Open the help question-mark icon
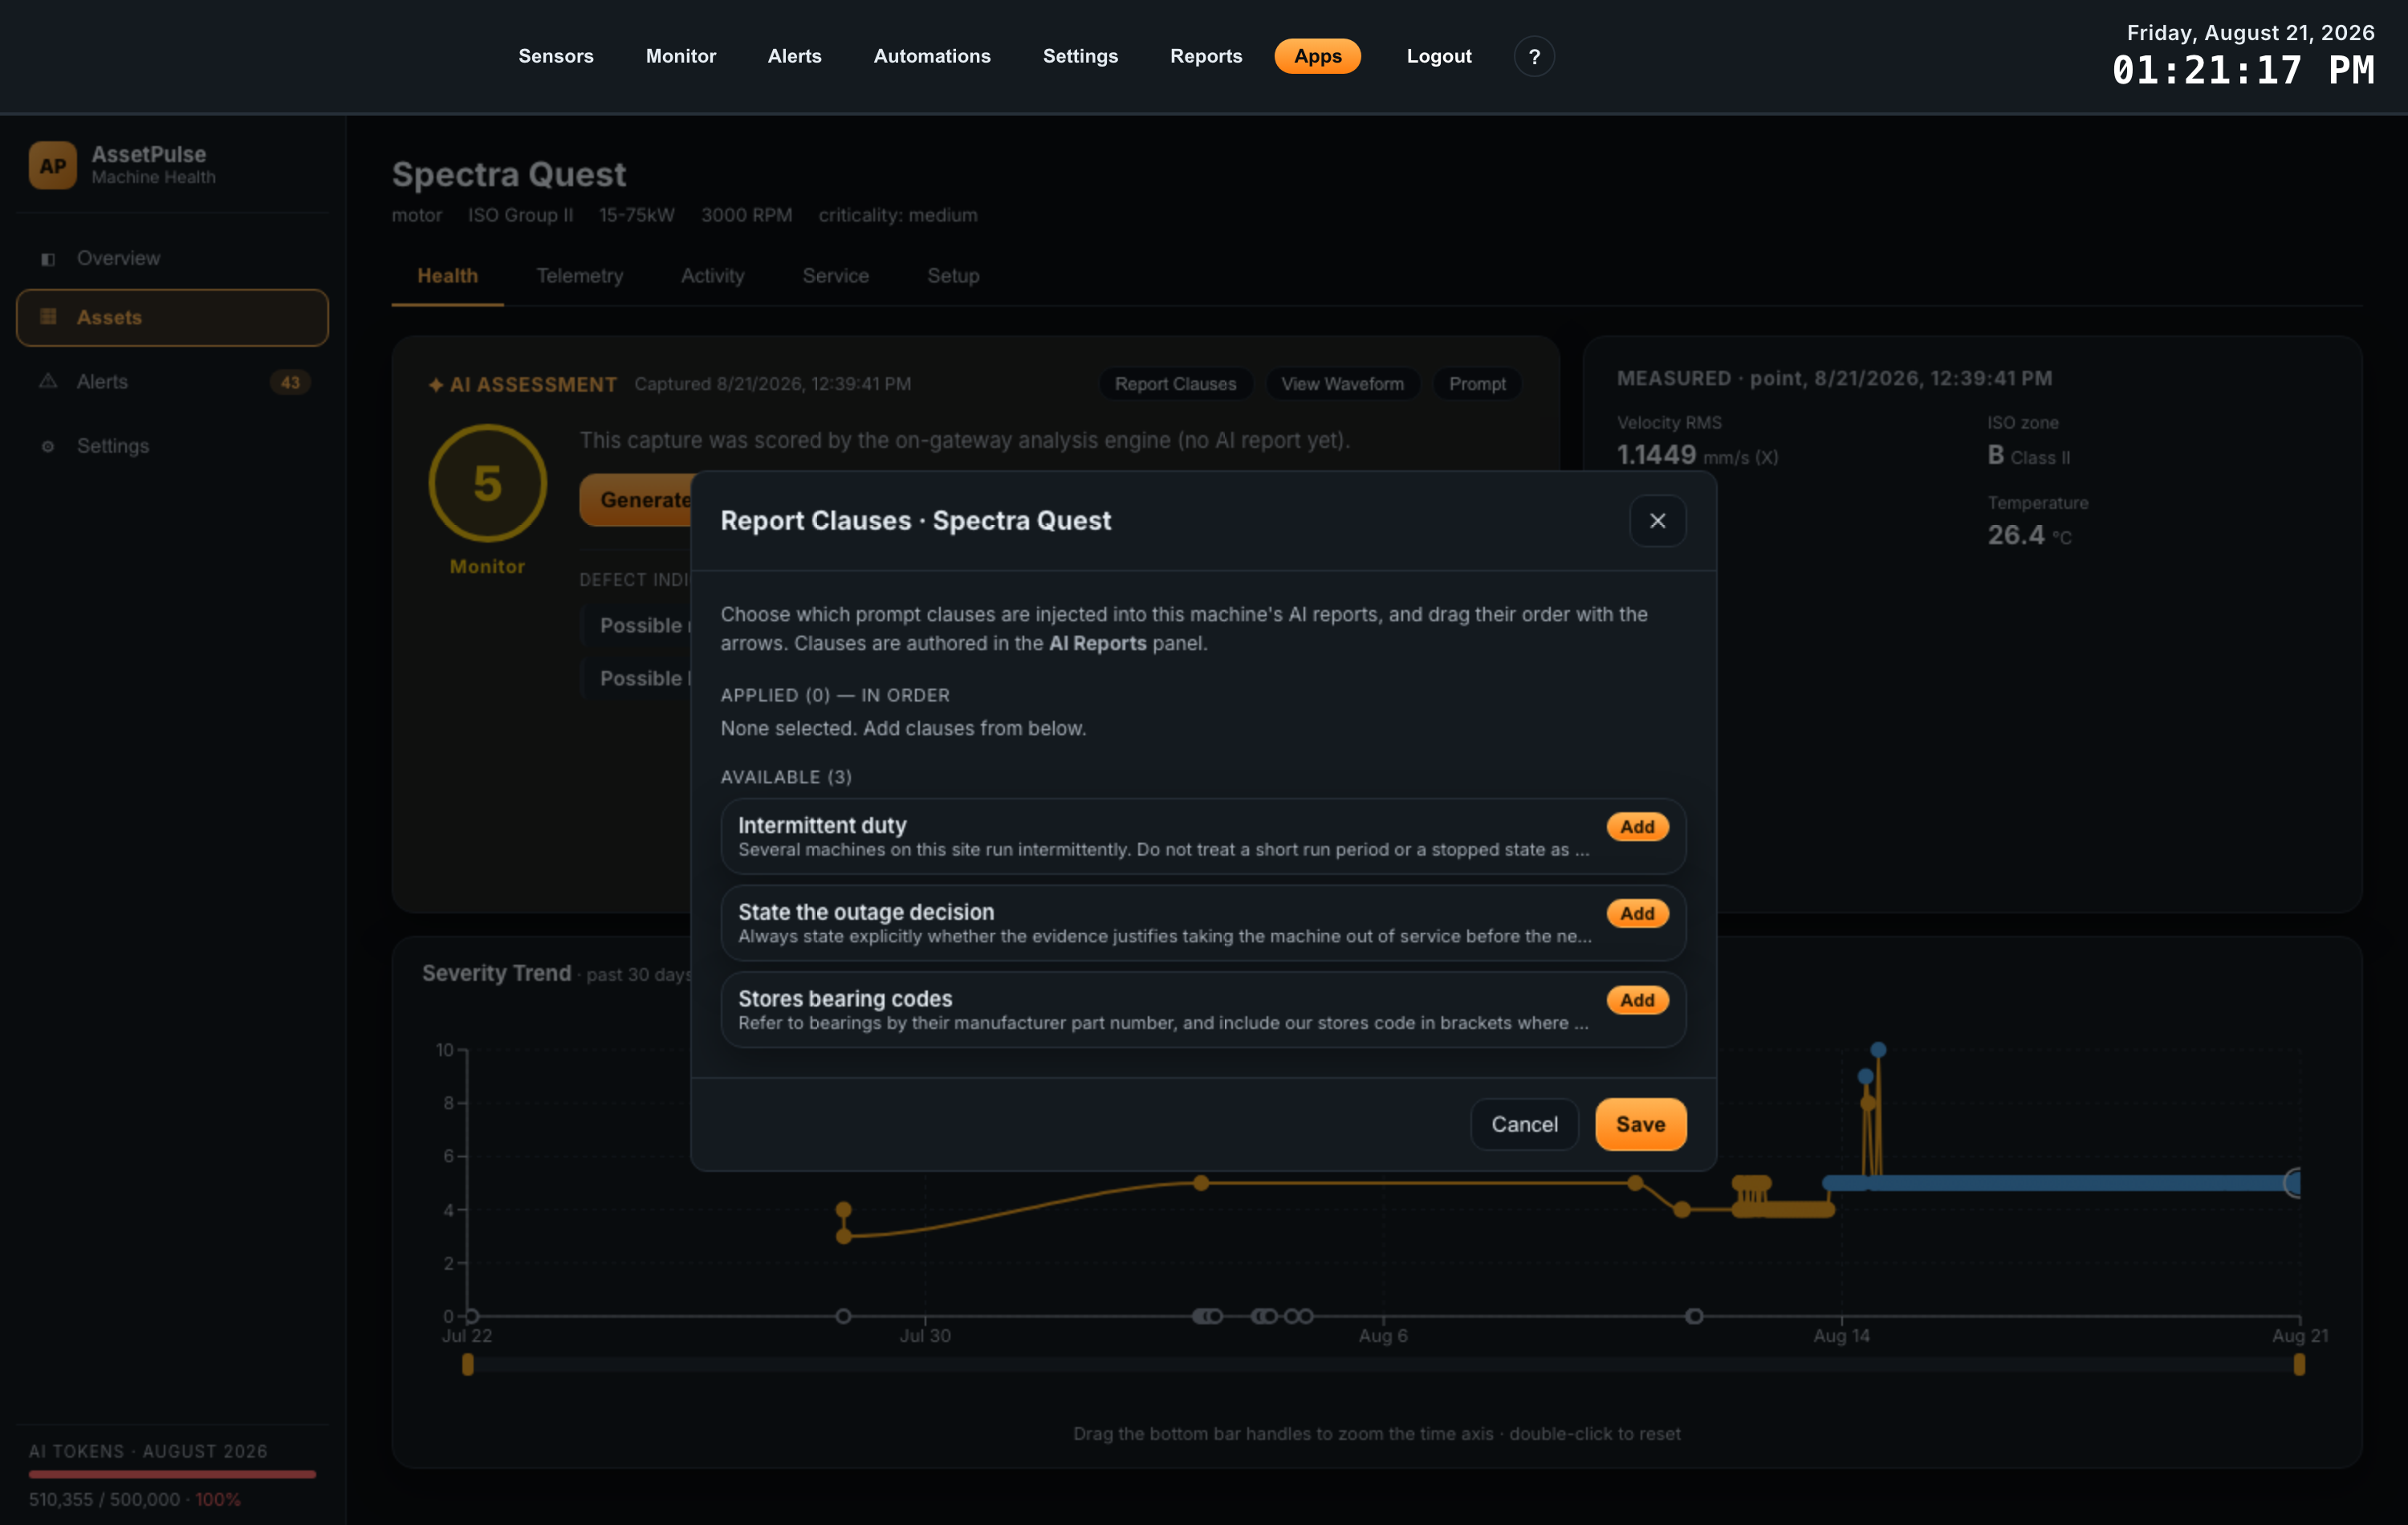The width and height of the screenshot is (2408, 1525). click(x=1534, y=56)
